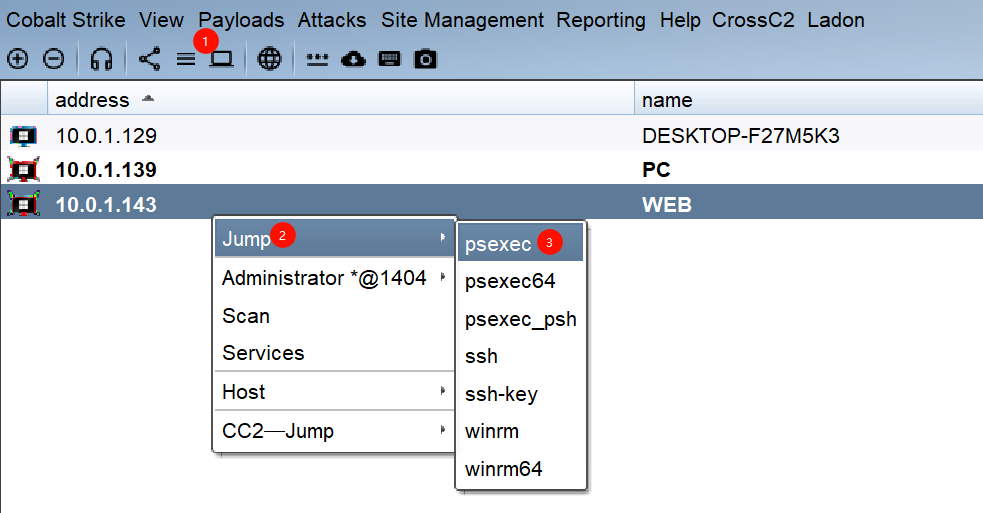View credentials with the password dots icon

[x=317, y=59]
